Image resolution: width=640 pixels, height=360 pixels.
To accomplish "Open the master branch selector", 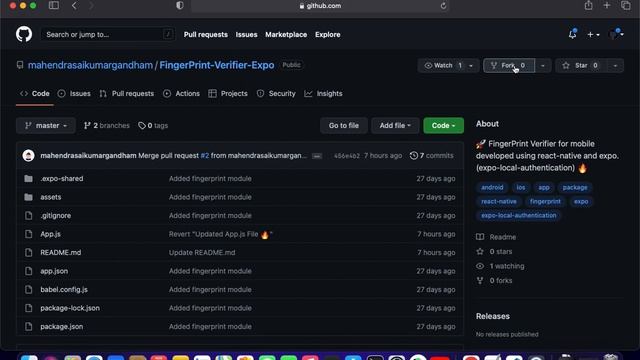I will 46,125.
